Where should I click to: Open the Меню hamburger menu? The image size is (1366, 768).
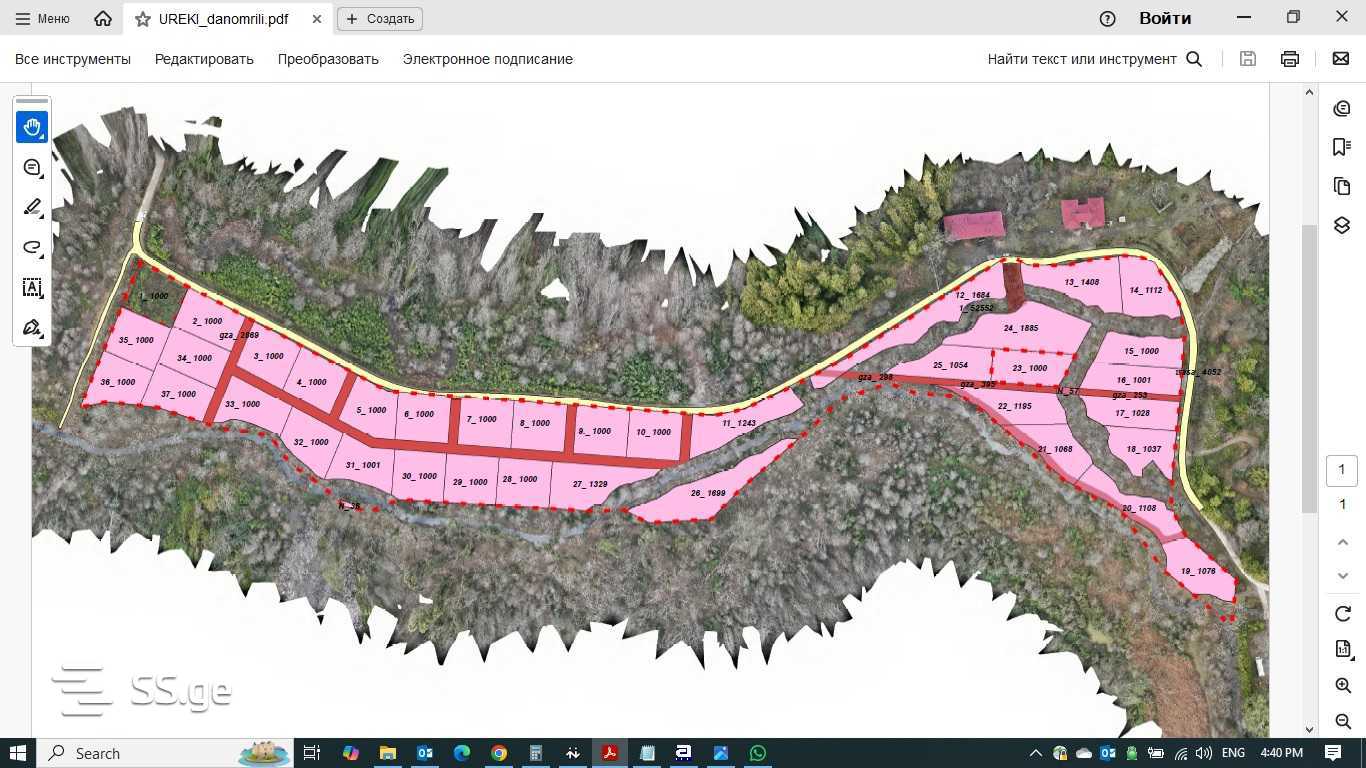tap(42, 19)
